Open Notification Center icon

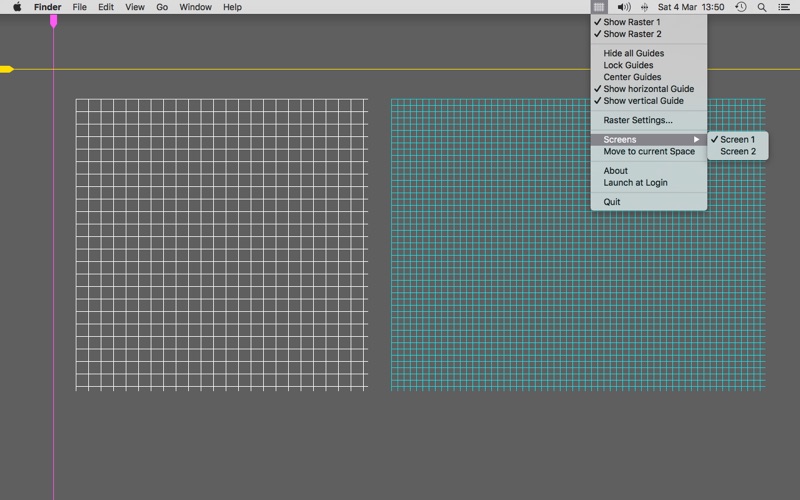(x=784, y=7)
